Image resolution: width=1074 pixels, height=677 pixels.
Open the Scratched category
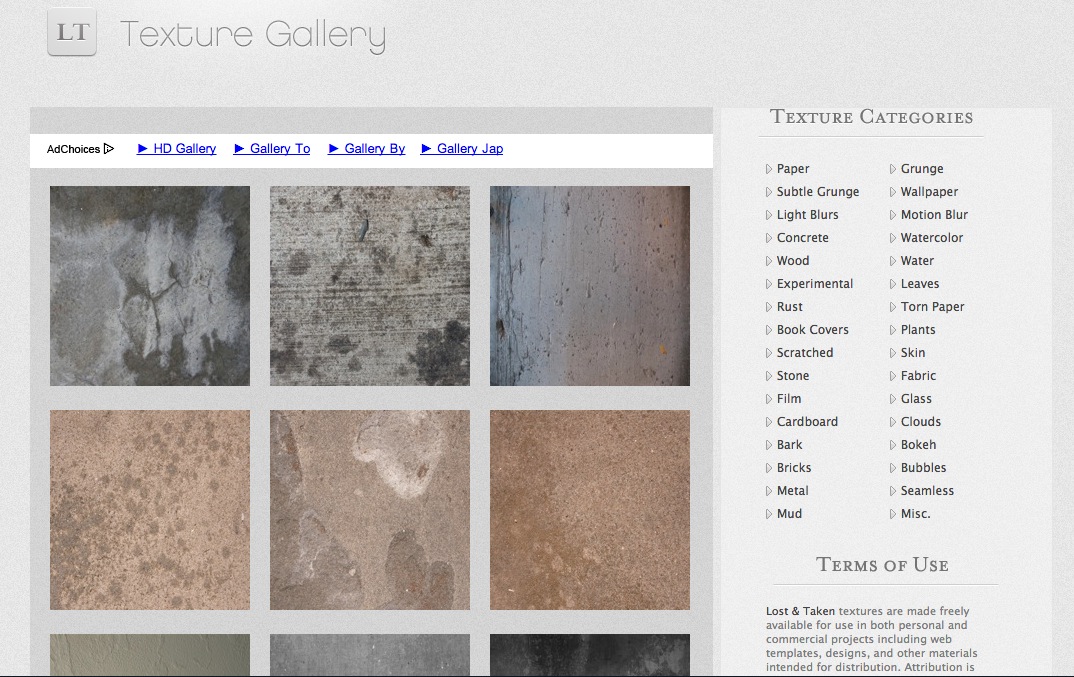(805, 353)
